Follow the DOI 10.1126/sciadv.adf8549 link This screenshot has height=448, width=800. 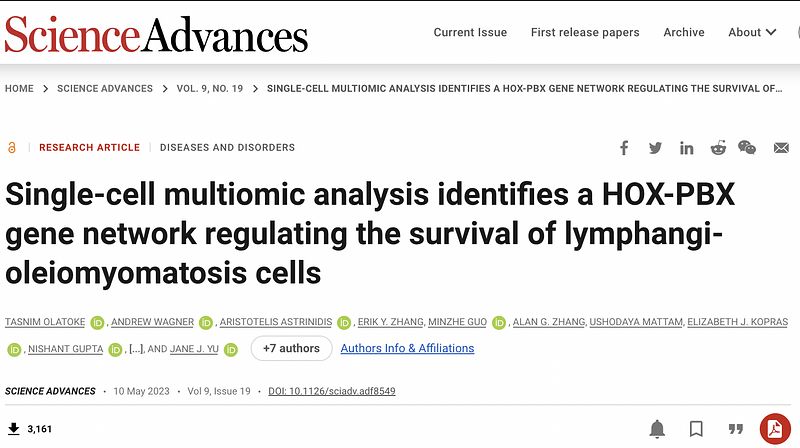coord(332,391)
